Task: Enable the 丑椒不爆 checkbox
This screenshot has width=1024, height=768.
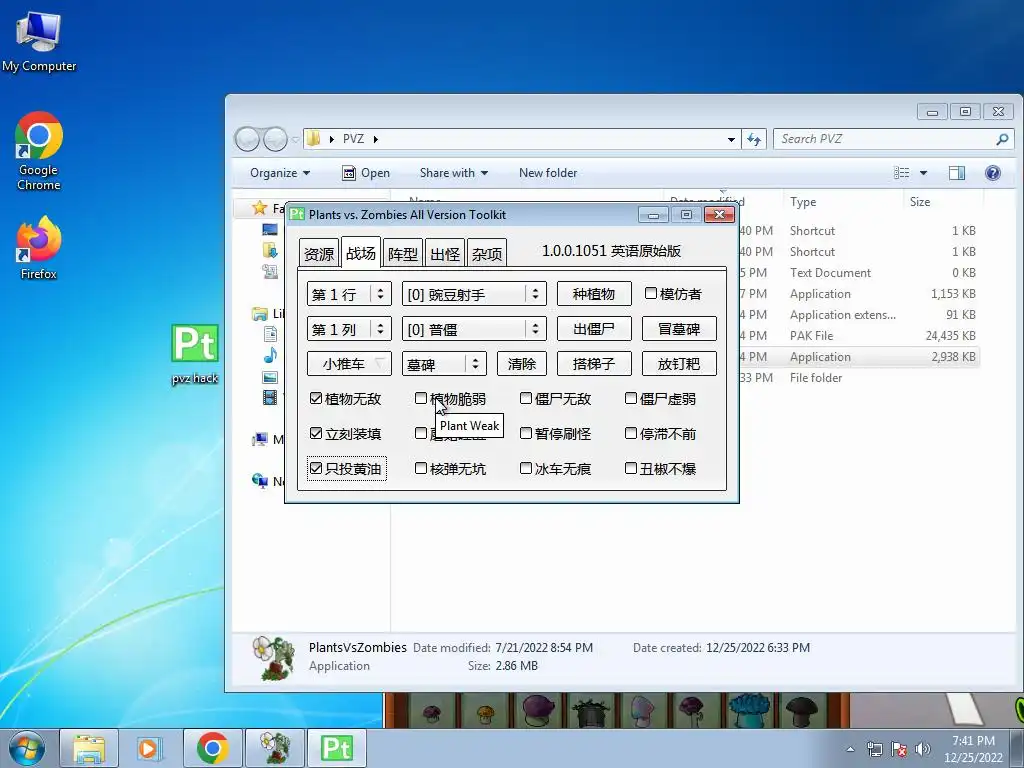Action: (x=631, y=468)
